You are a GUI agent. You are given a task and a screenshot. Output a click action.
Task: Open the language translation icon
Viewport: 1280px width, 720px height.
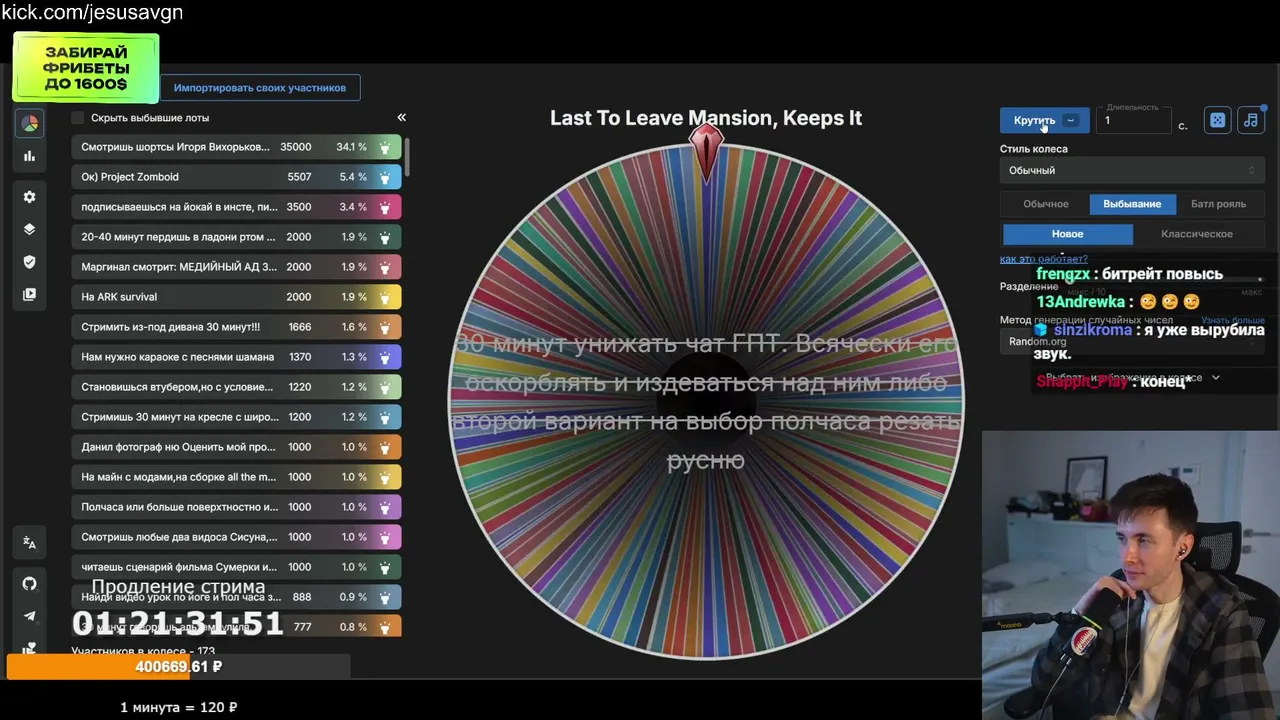tap(30, 543)
